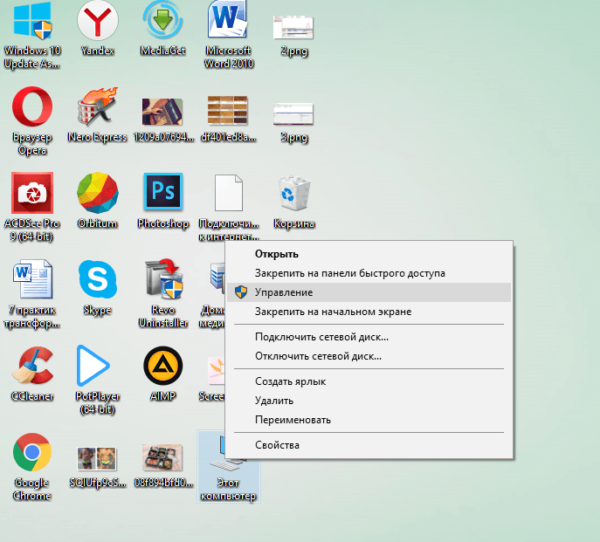Viewport: 600px width, 542px height.
Task: Launch the Skype desktop icon
Action: pos(98,279)
